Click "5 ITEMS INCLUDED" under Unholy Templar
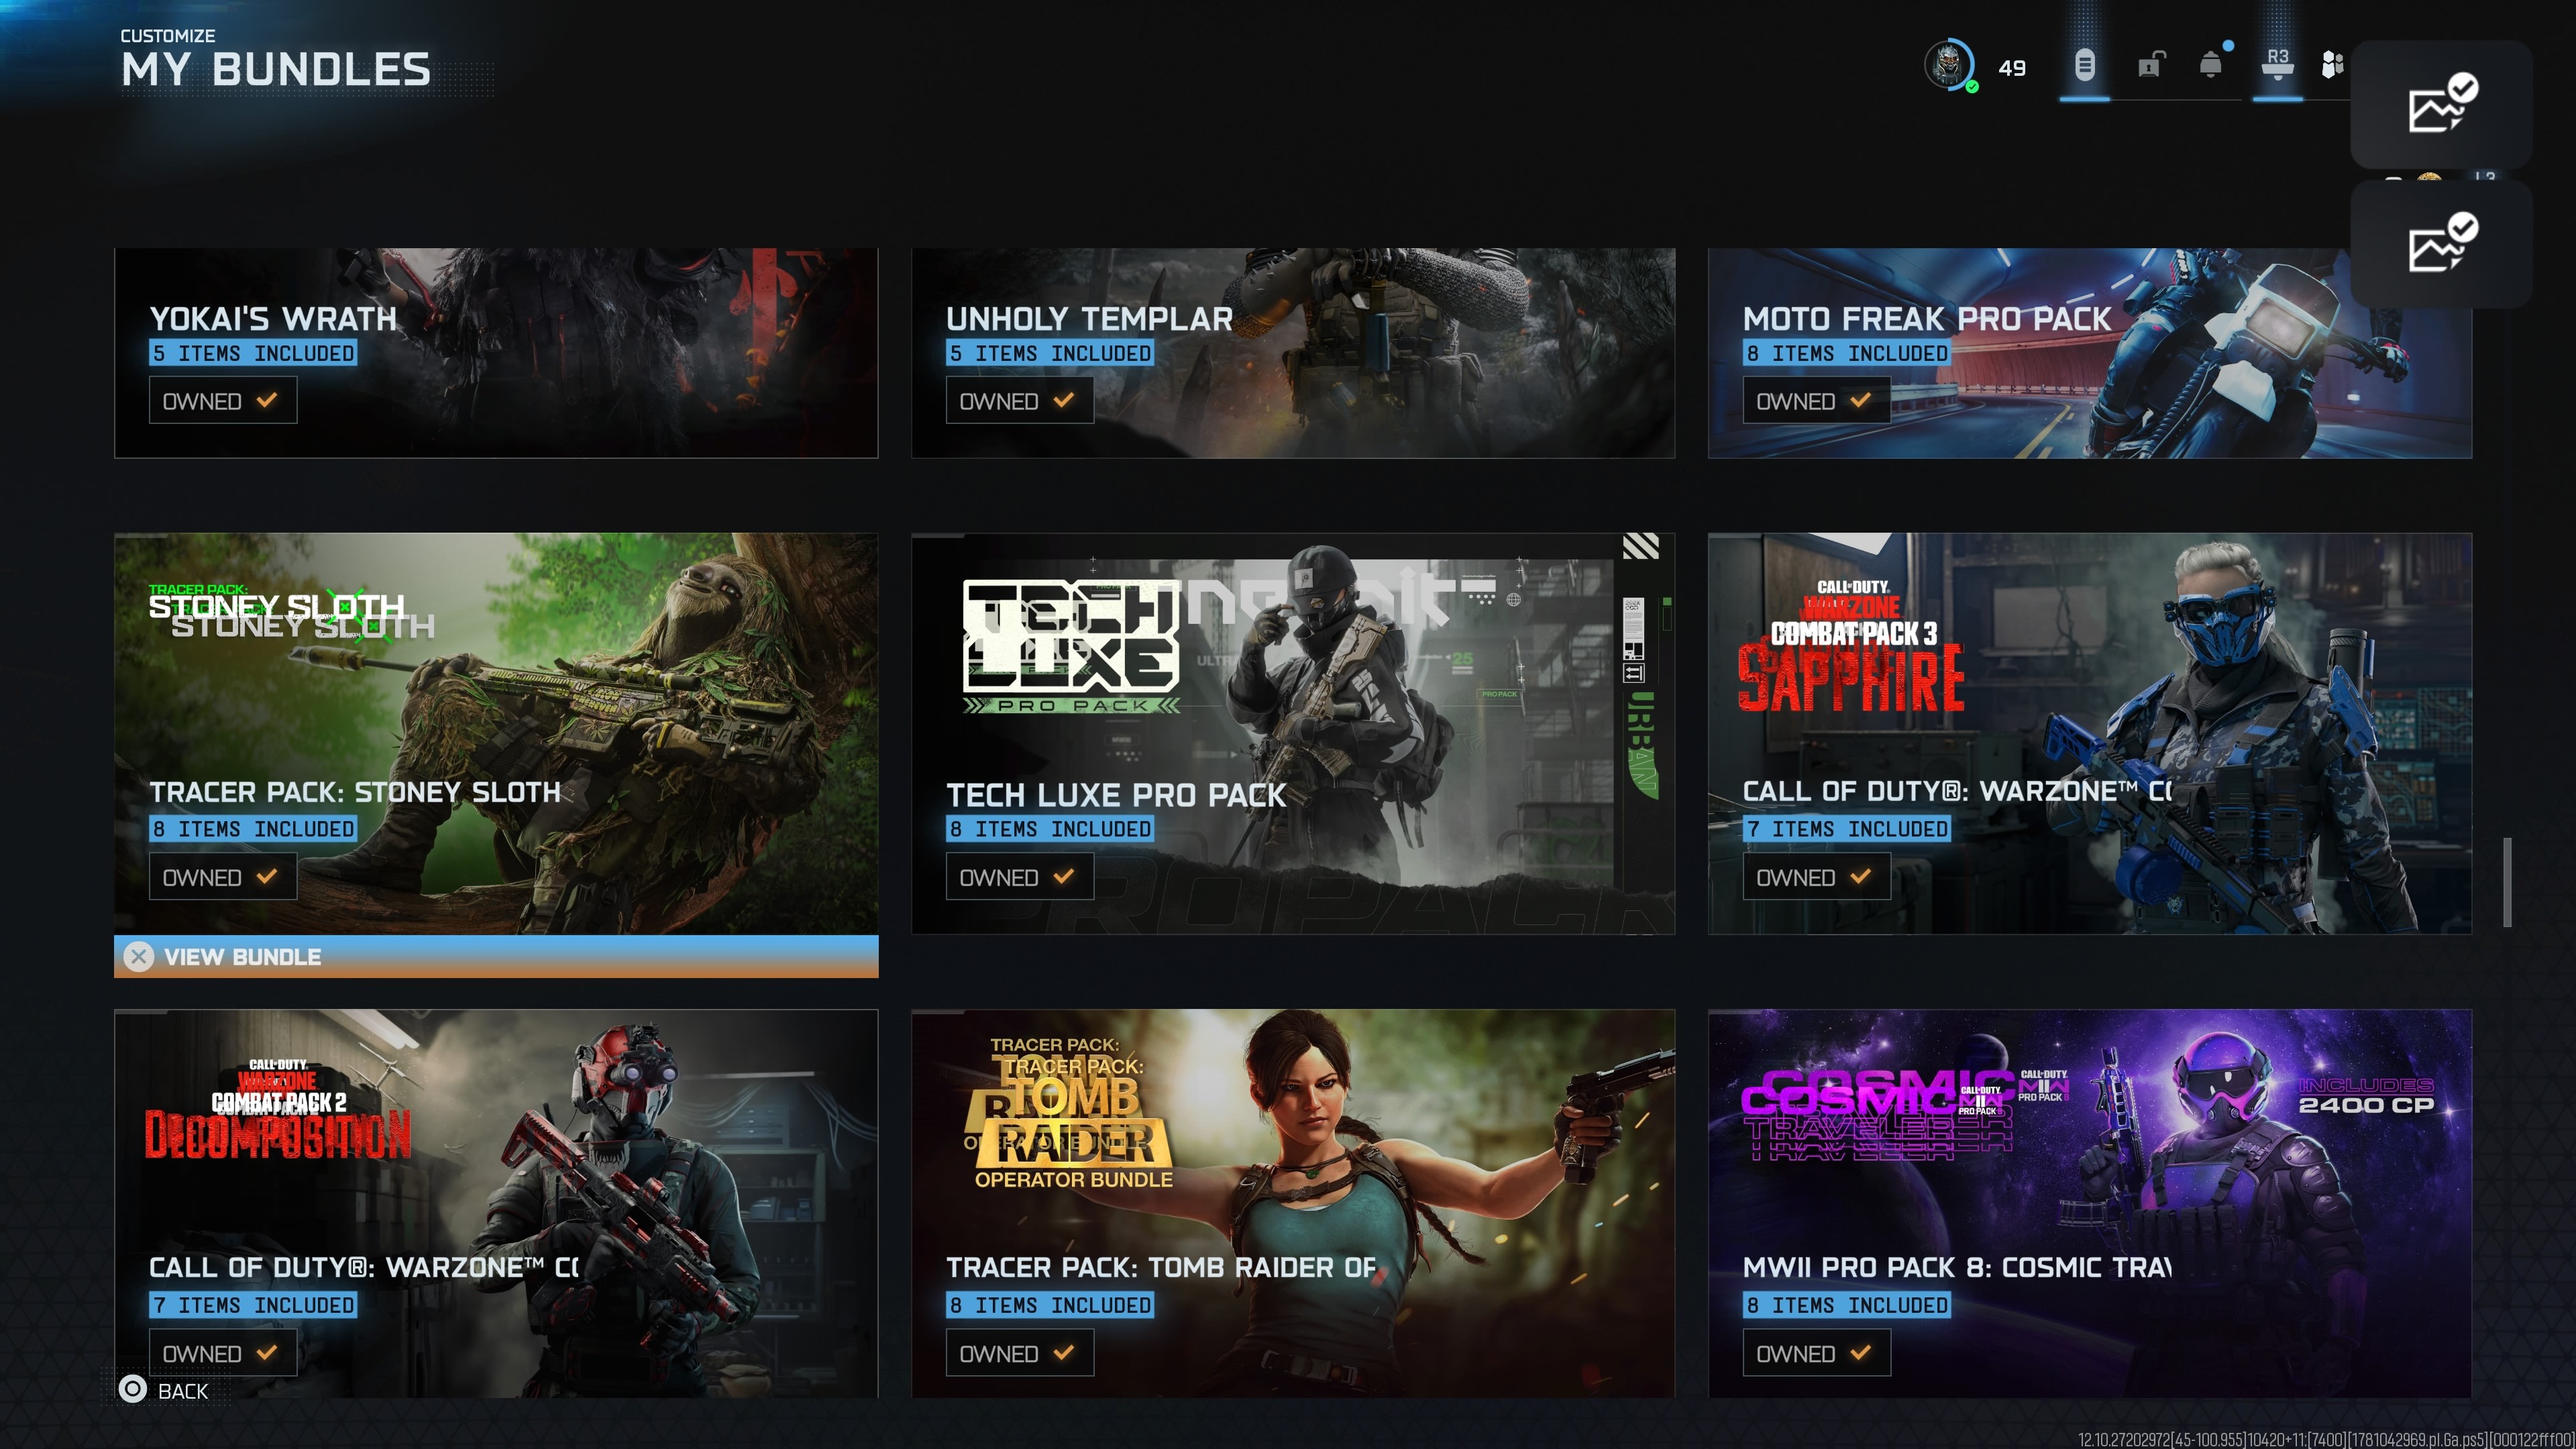This screenshot has width=2576, height=1449. pos(1050,353)
